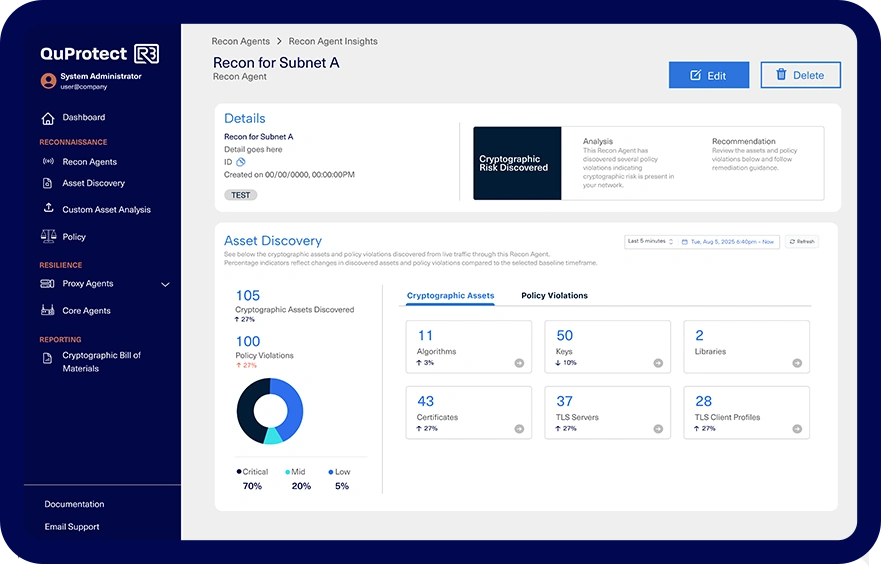The width and height of the screenshot is (881, 570).
Task: Open Asset Discovery sidebar item
Action: click(93, 183)
